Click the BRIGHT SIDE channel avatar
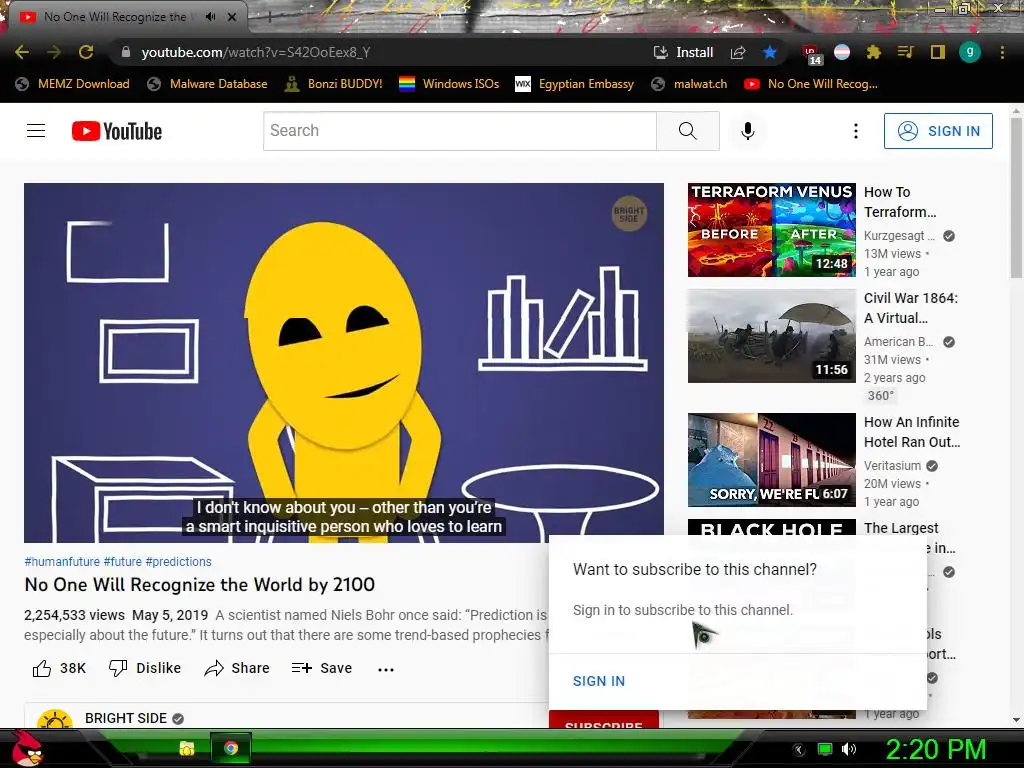Image resolution: width=1024 pixels, height=768 pixels. coord(55,719)
